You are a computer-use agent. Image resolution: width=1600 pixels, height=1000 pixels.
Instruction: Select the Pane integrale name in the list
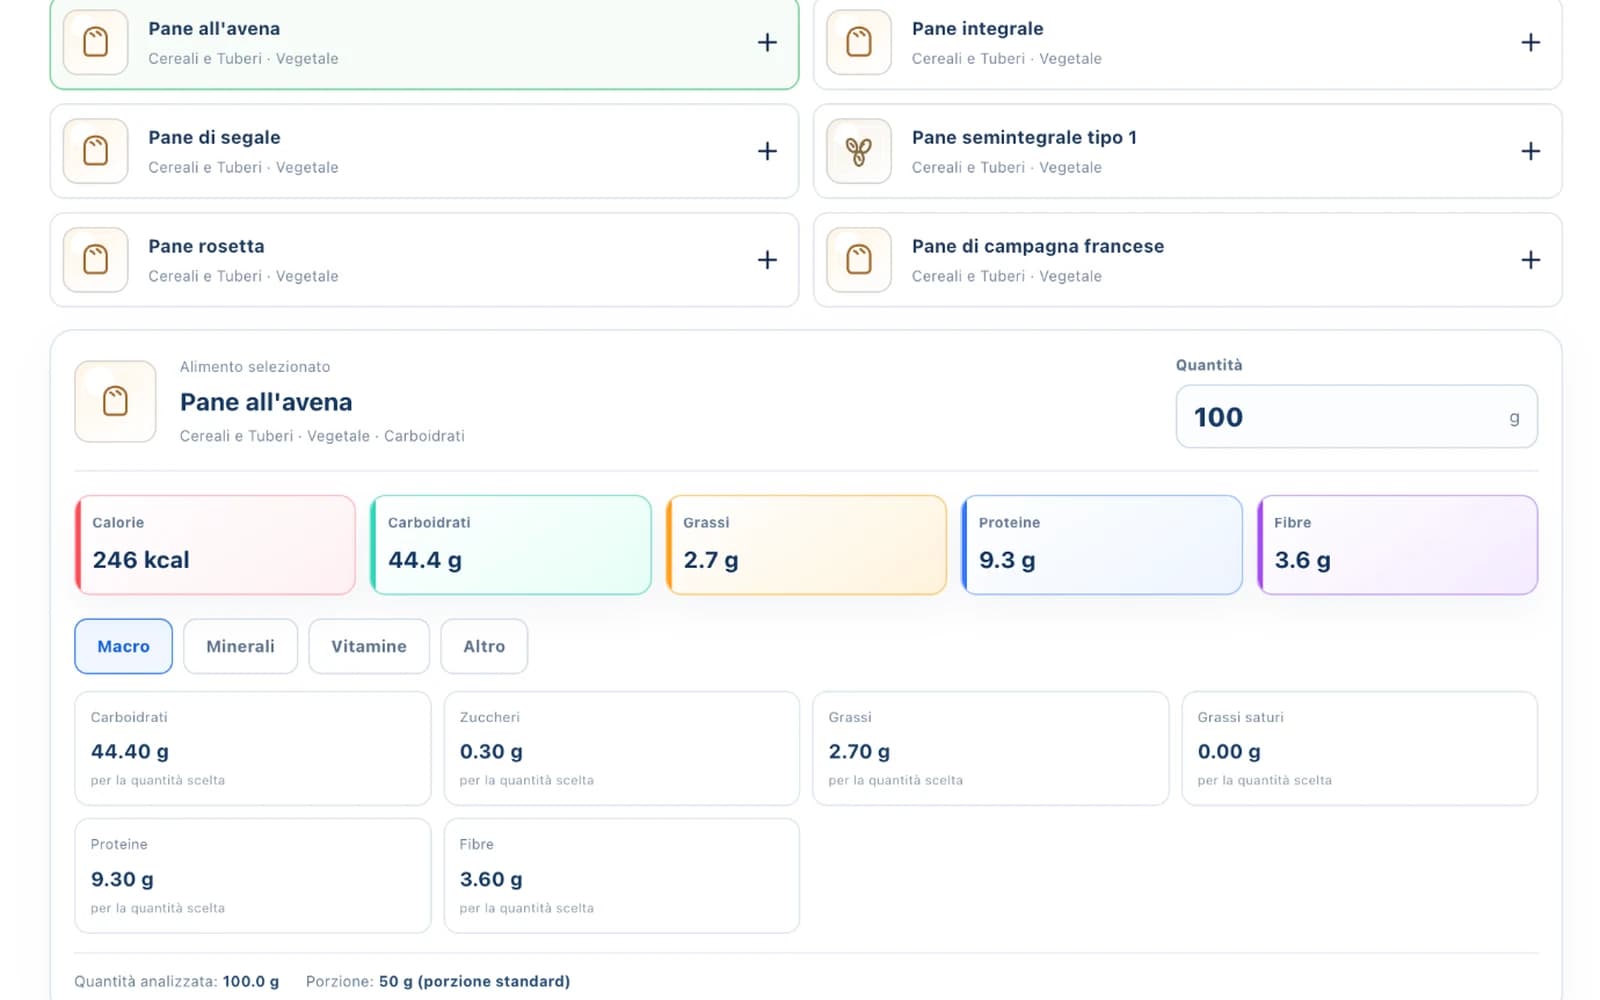(x=977, y=29)
